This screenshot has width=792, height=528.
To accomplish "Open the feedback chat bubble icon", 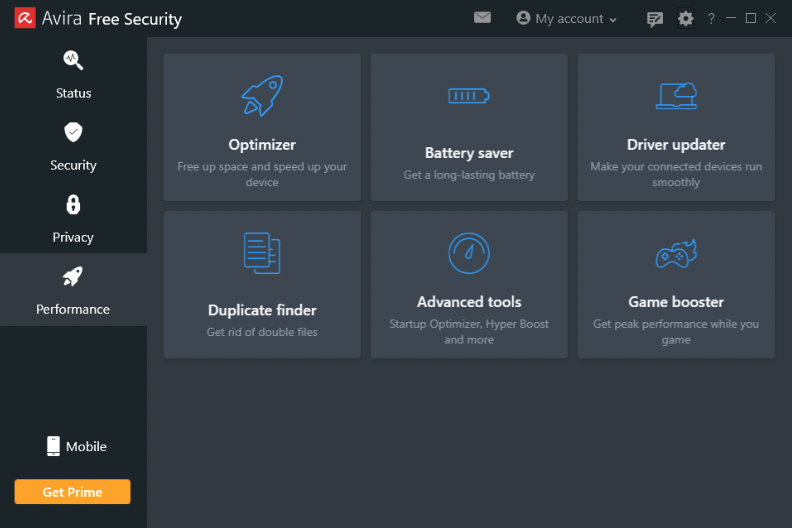I will point(655,19).
